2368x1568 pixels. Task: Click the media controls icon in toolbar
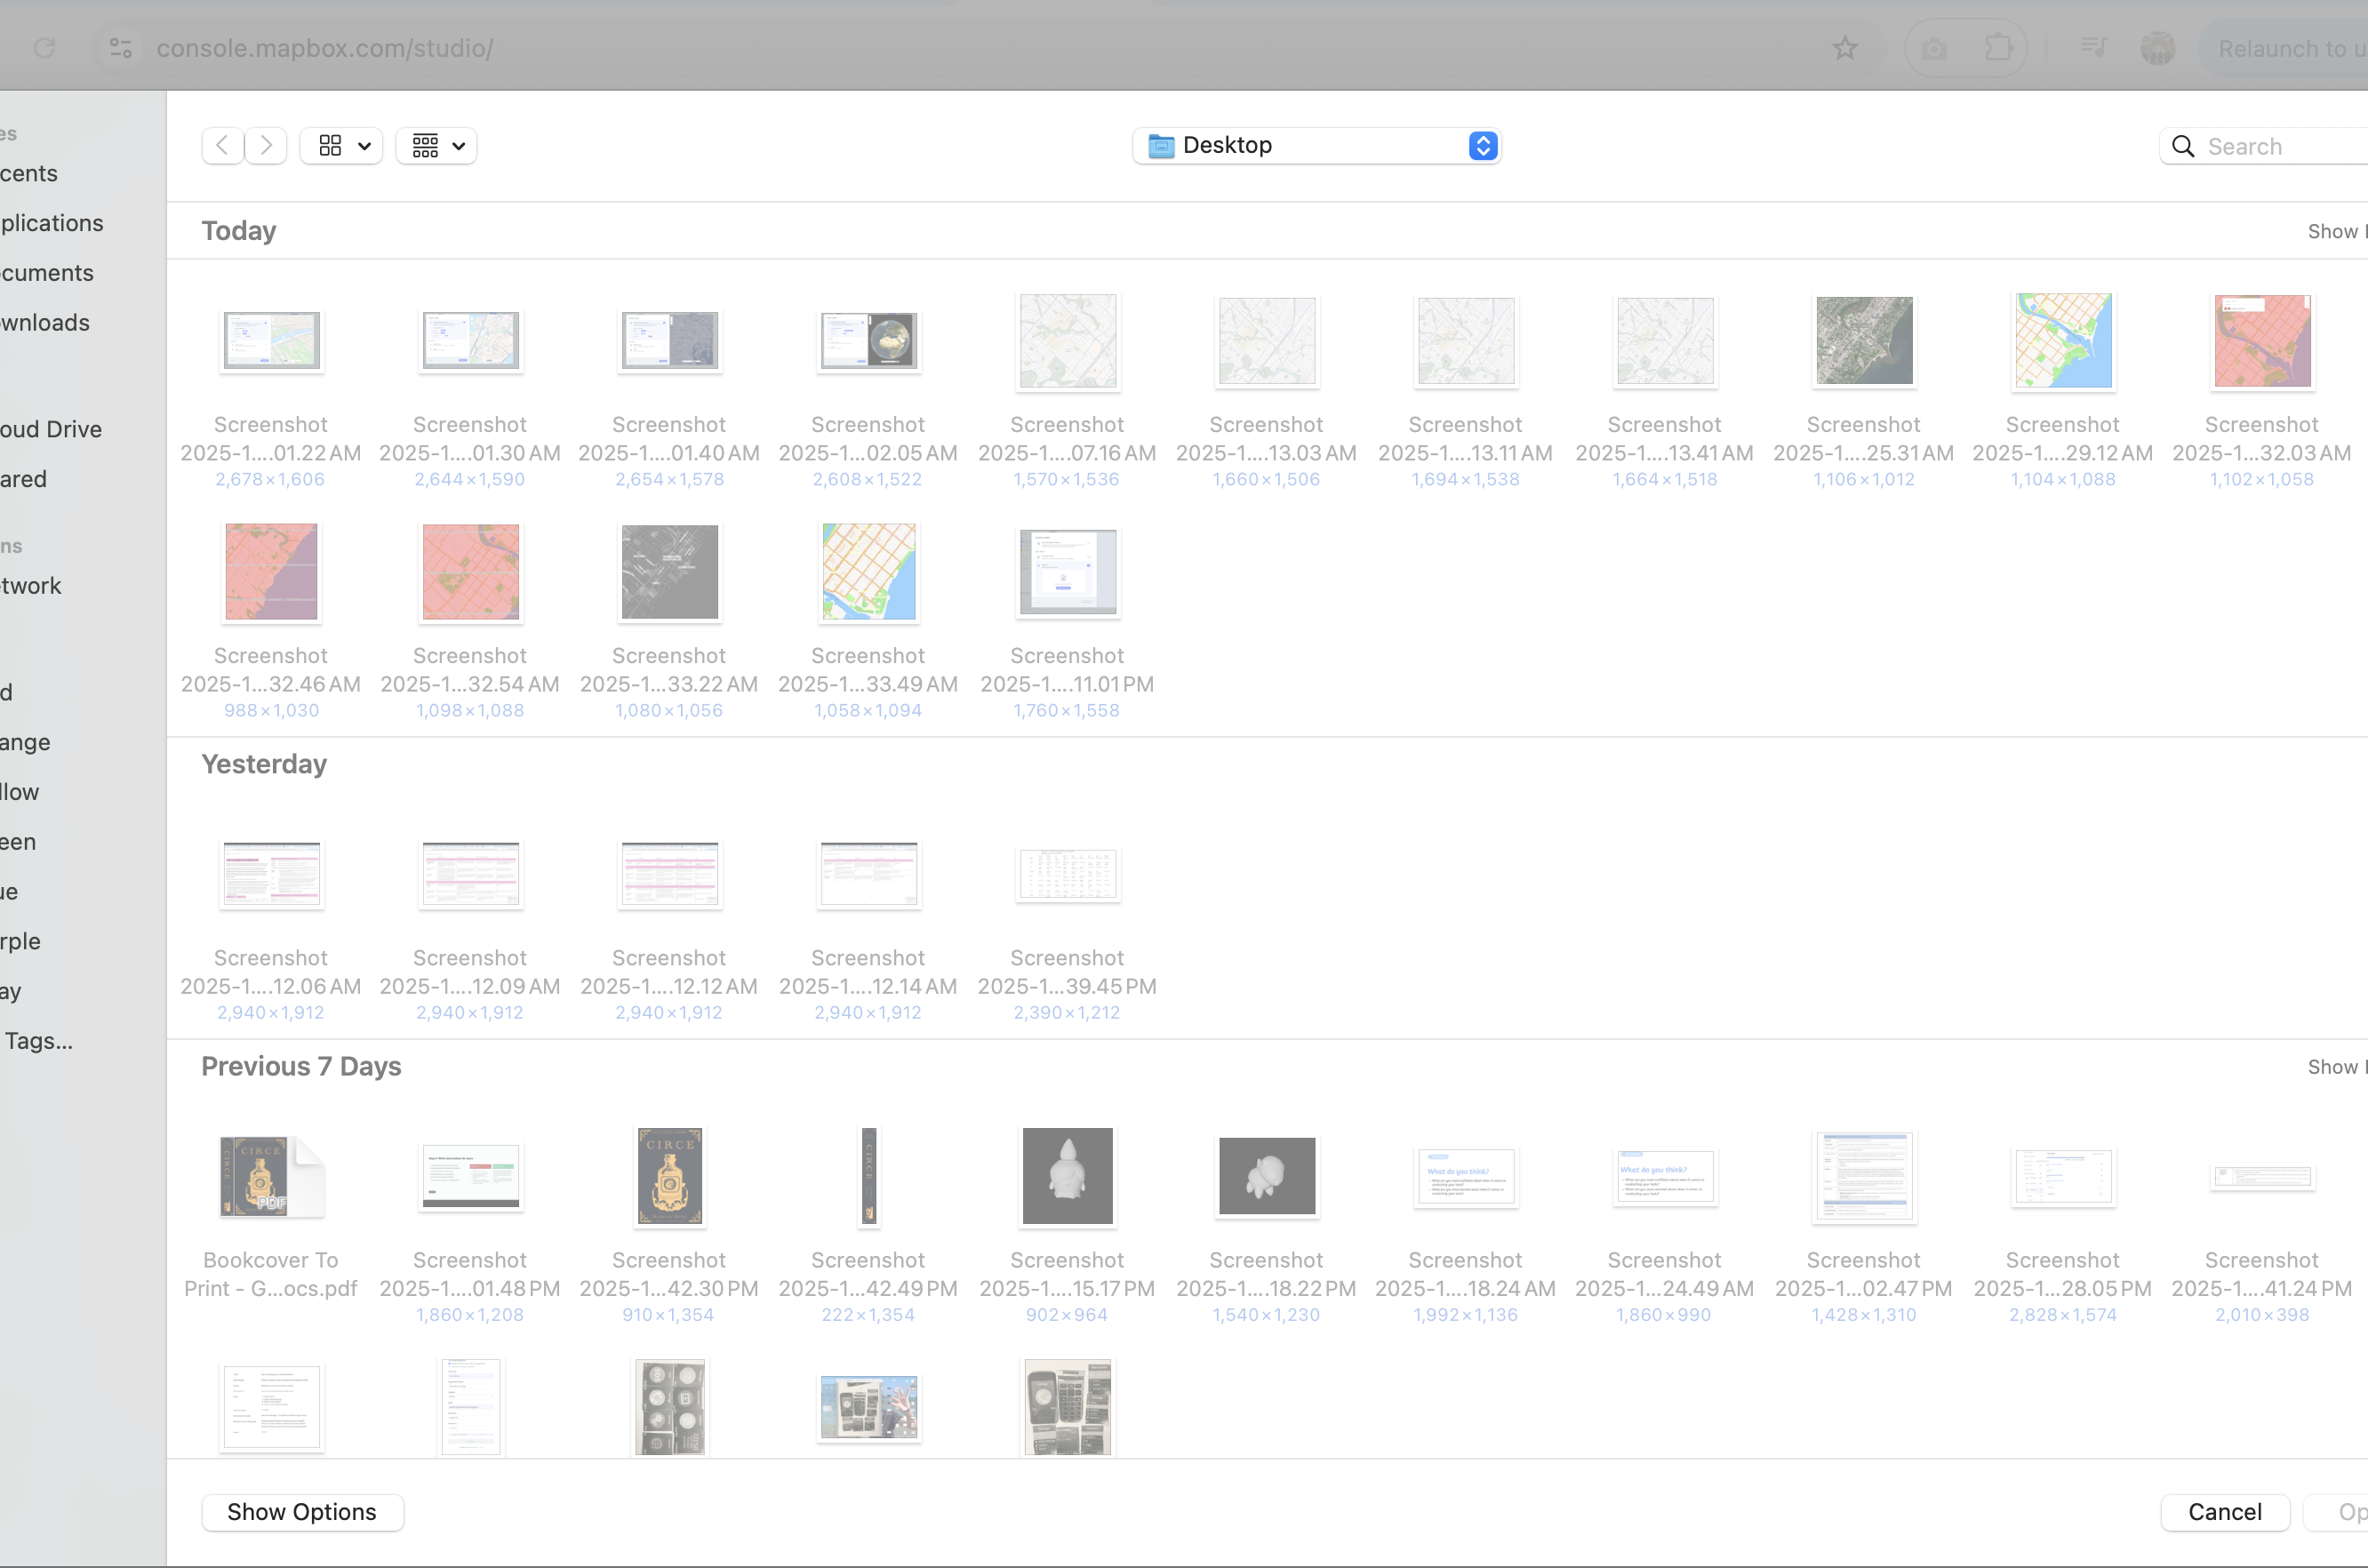(2093, 48)
